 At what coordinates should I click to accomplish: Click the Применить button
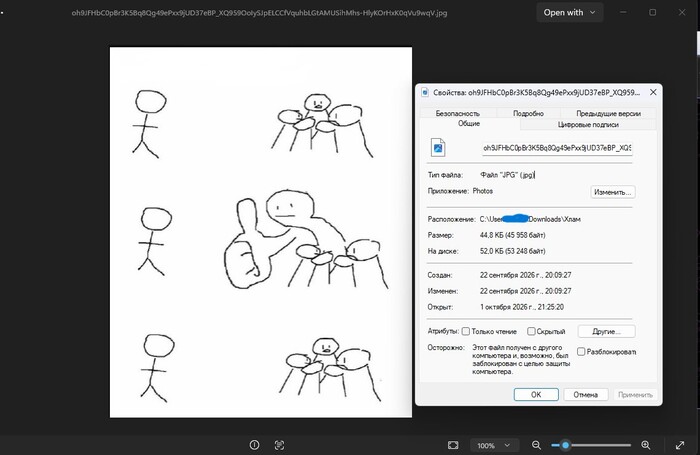coord(635,395)
